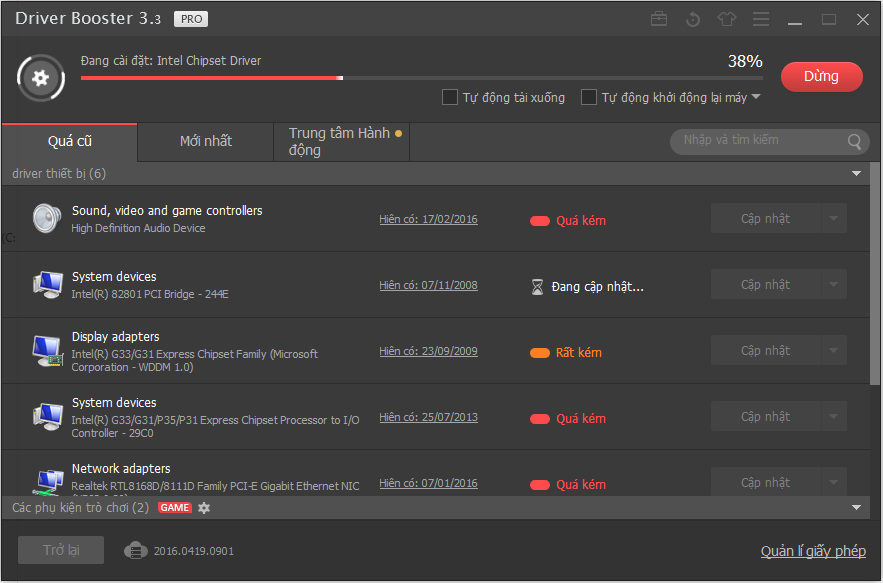The image size is (883, 583).
Task: Click Cập nhật for Realtek Network adapter
Action: [765, 482]
